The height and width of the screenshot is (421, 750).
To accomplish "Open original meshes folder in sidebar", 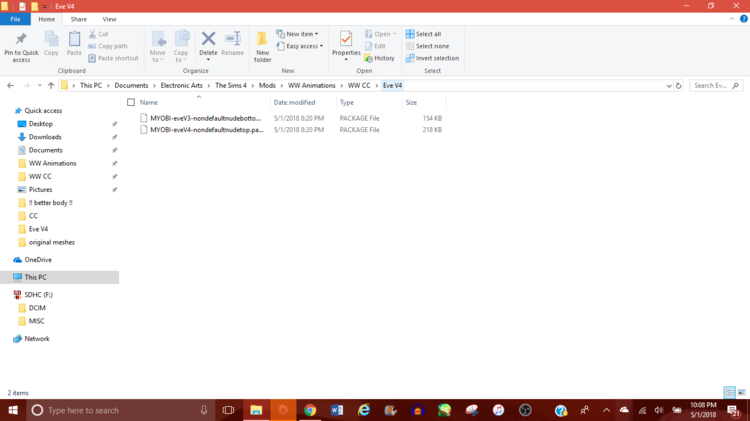I will [x=52, y=242].
